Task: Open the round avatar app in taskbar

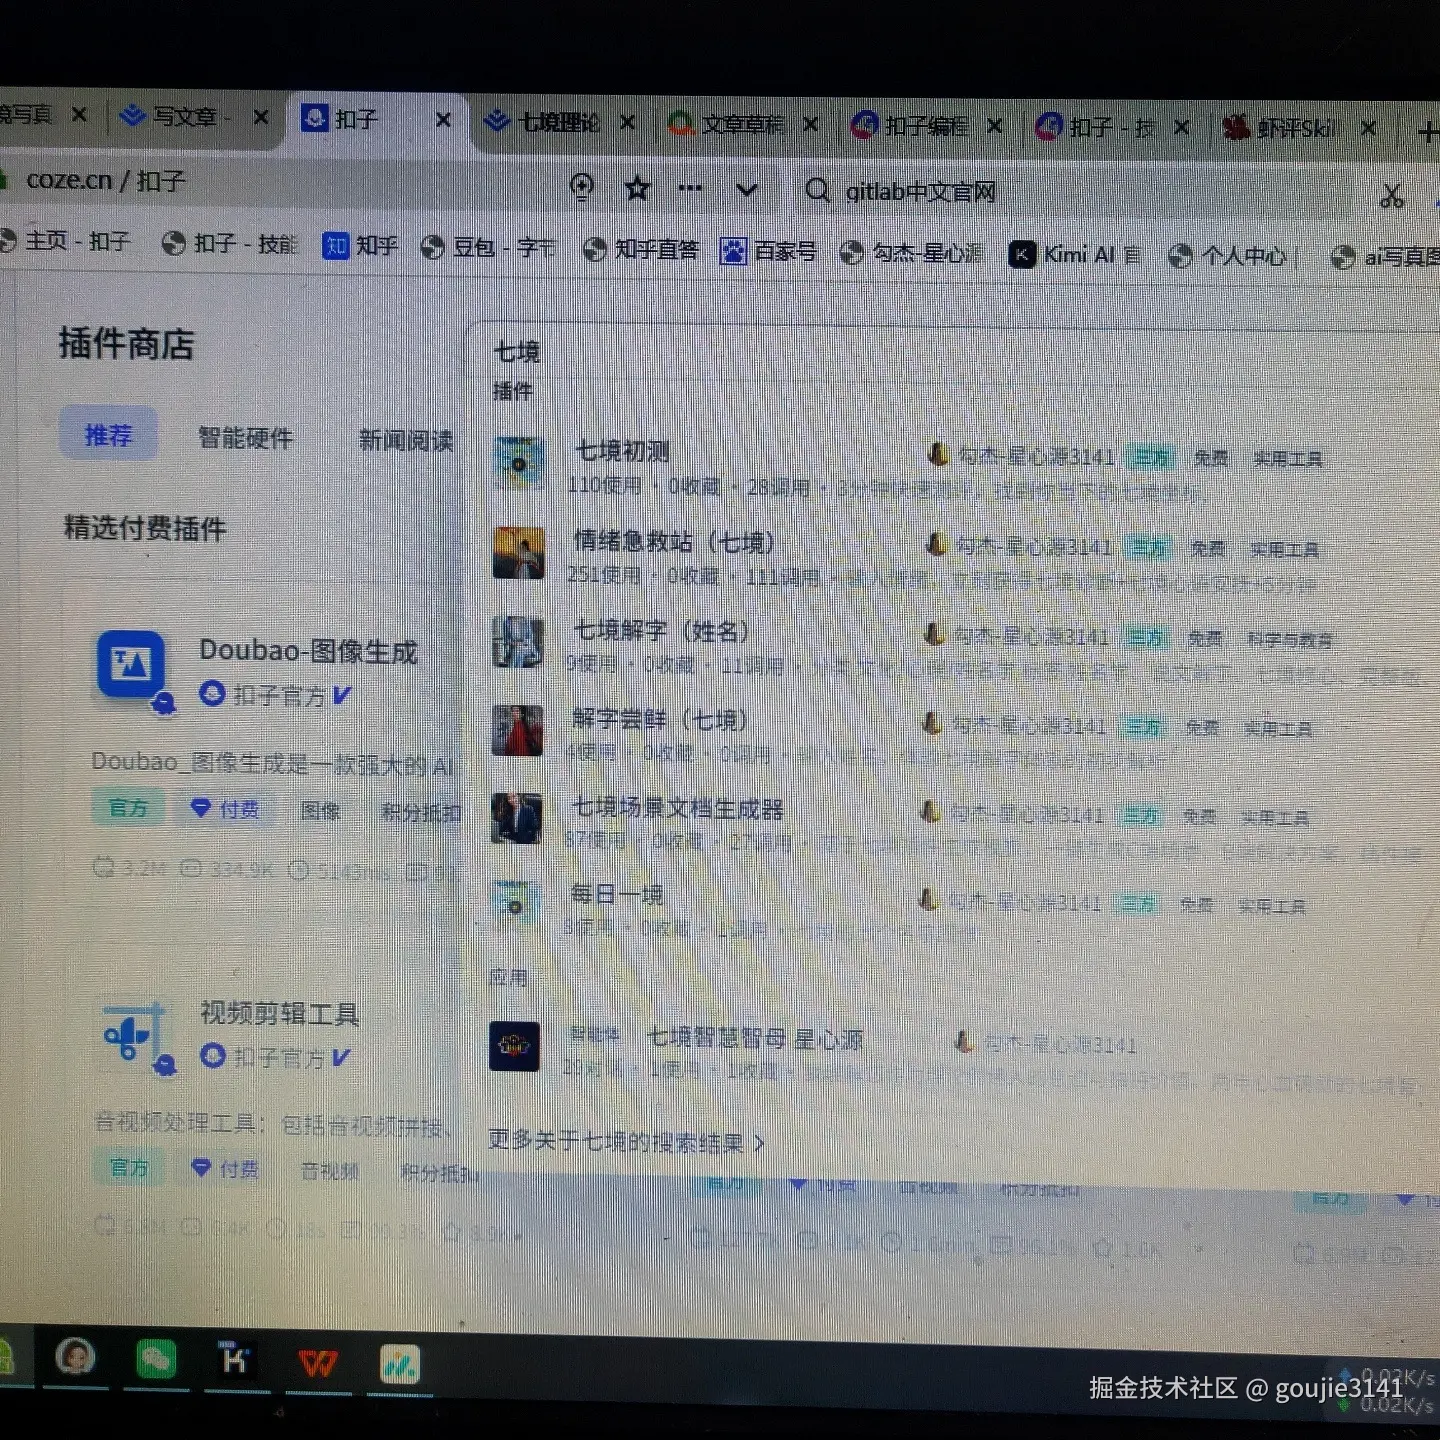Action: (x=75, y=1357)
